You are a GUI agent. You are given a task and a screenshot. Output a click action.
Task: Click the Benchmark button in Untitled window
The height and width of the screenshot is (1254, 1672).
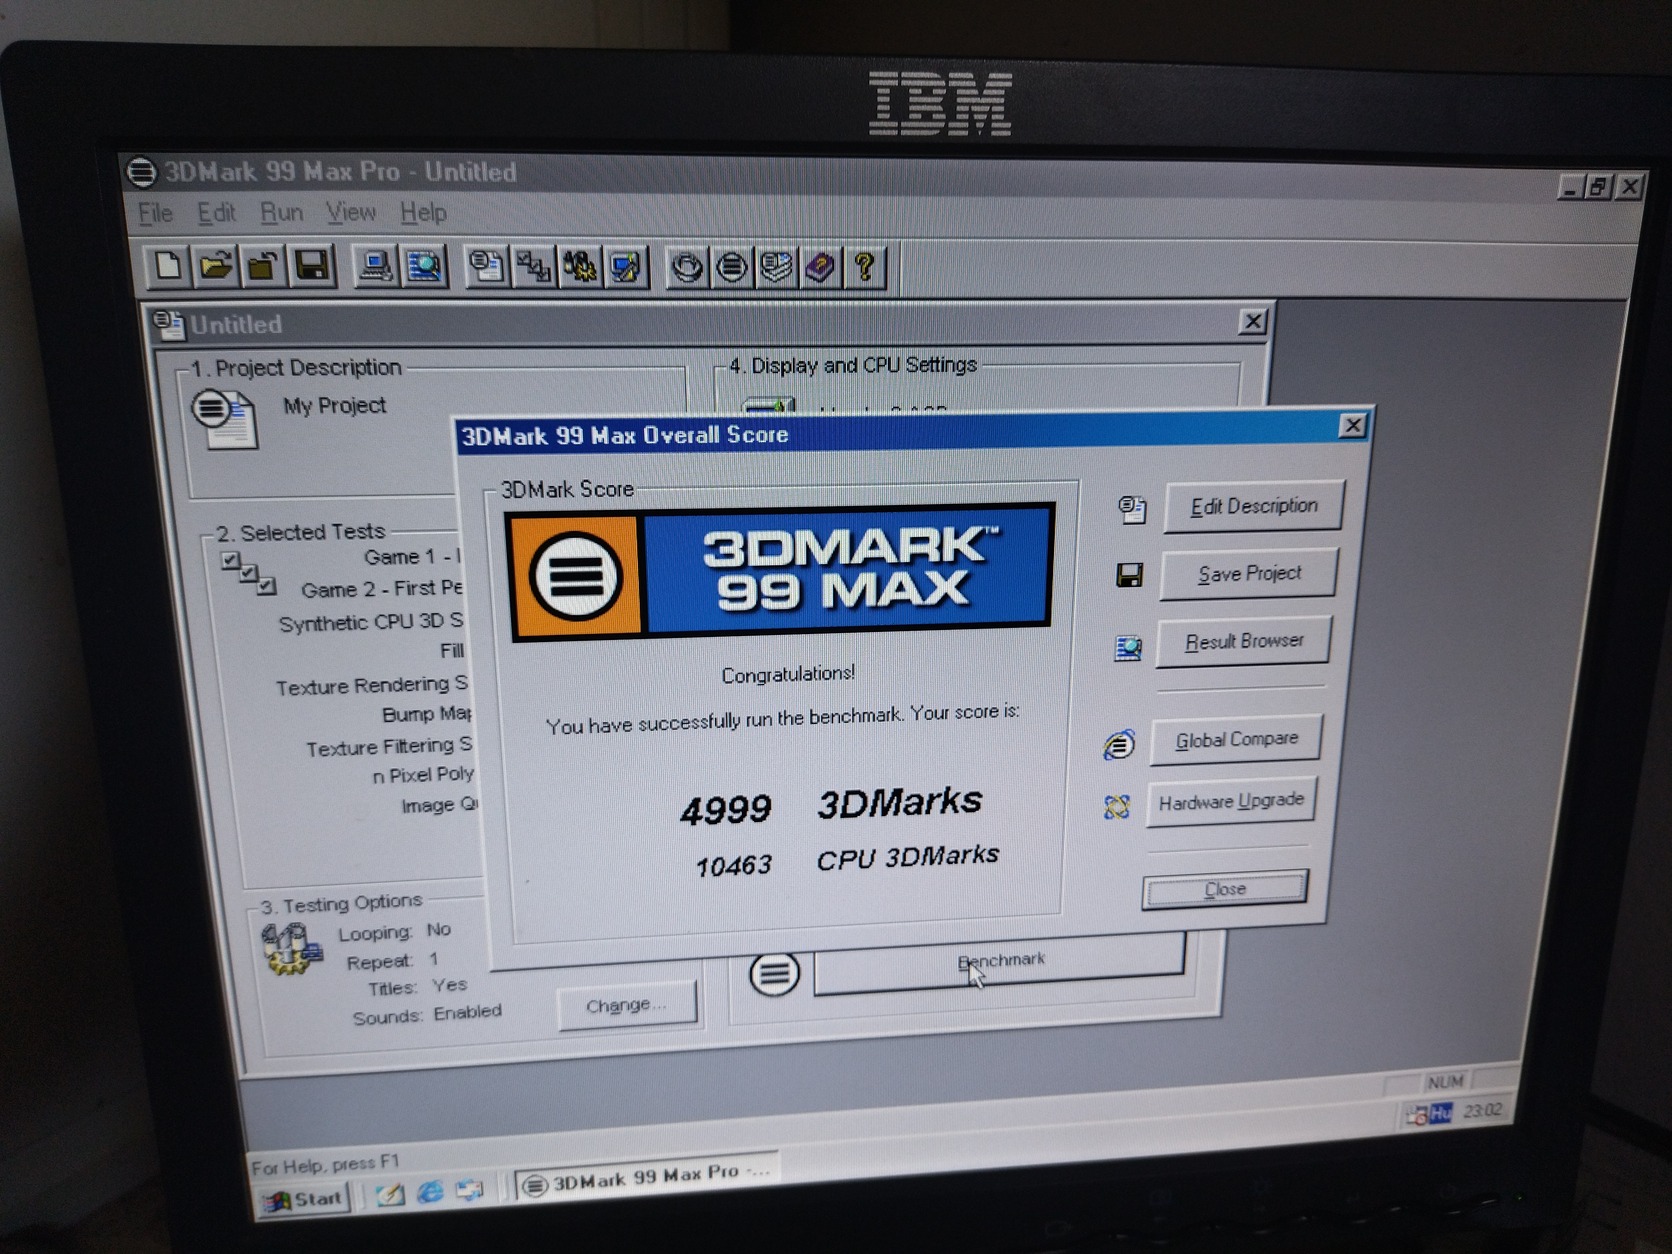click(1000, 962)
